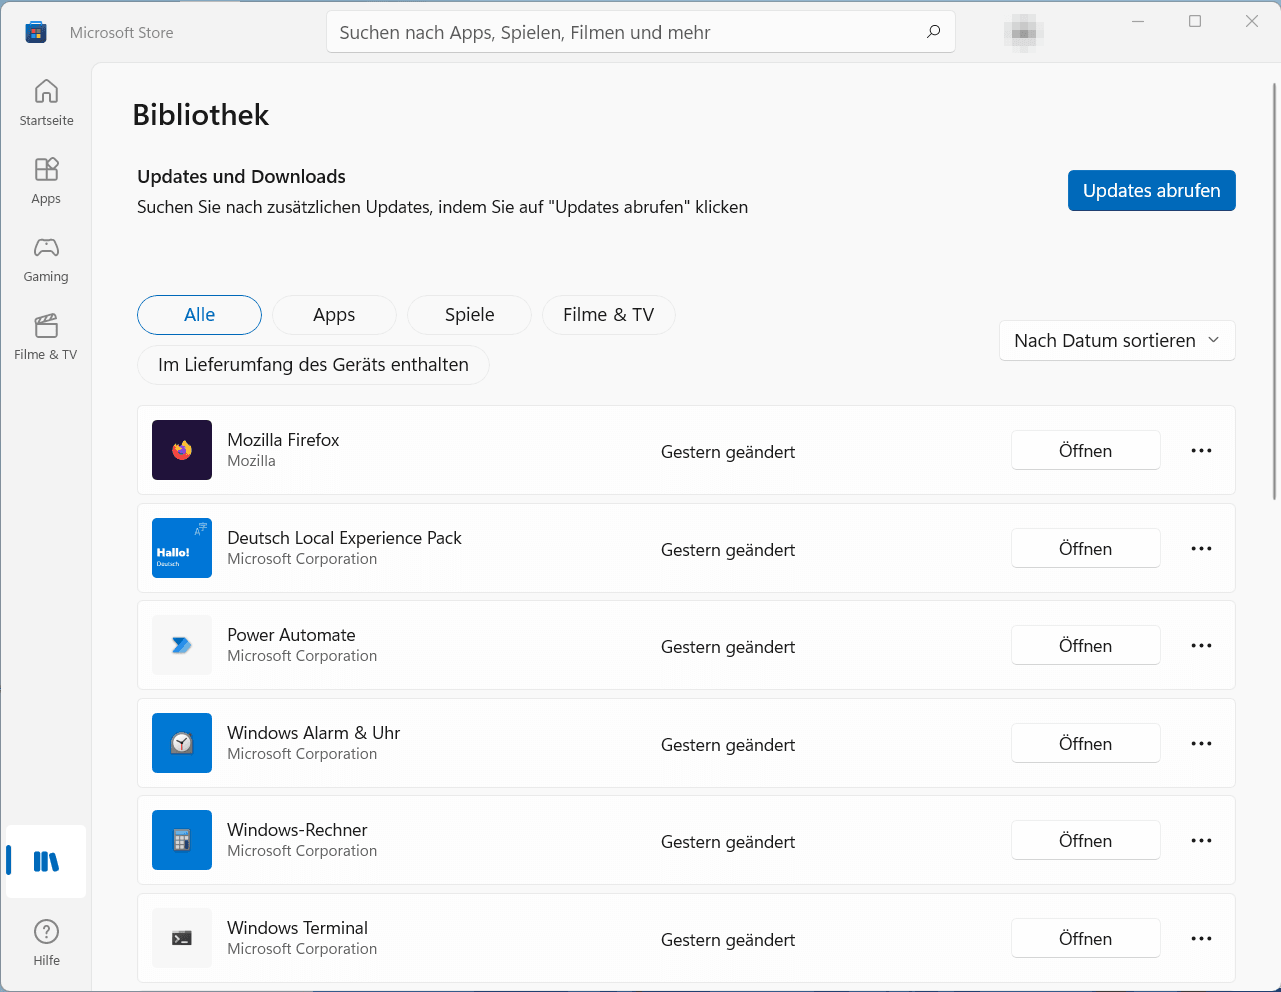This screenshot has height=992, width=1281.
Task: Filter by the Apps chip
Action: coord(334,315)
